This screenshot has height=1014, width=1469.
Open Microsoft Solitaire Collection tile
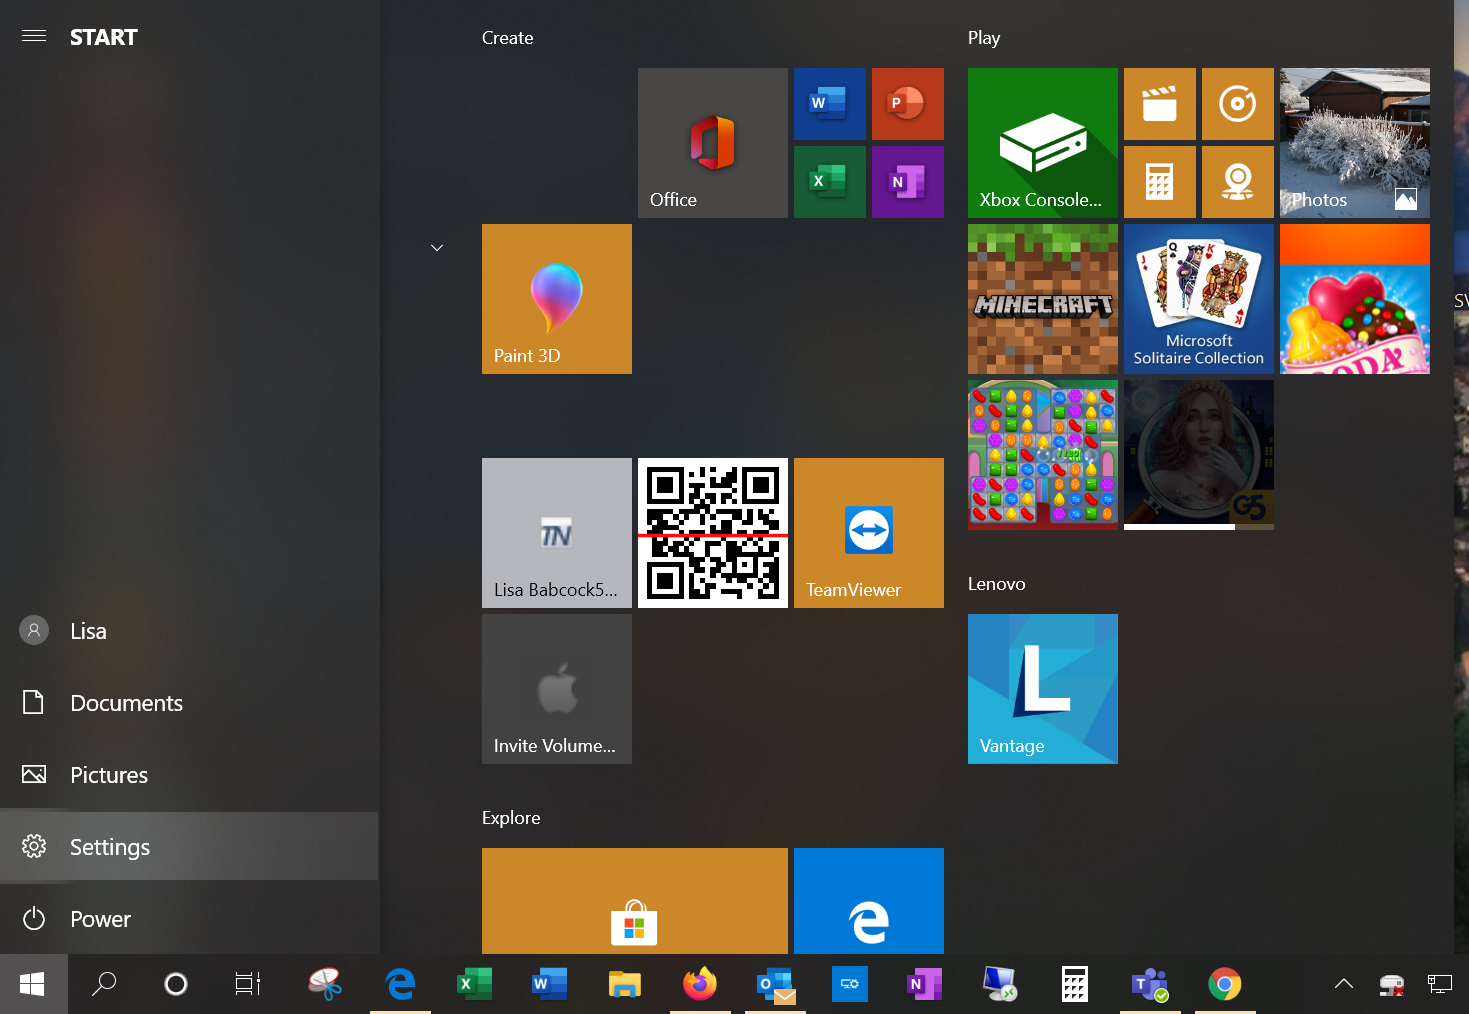[x=1198, y=299]
